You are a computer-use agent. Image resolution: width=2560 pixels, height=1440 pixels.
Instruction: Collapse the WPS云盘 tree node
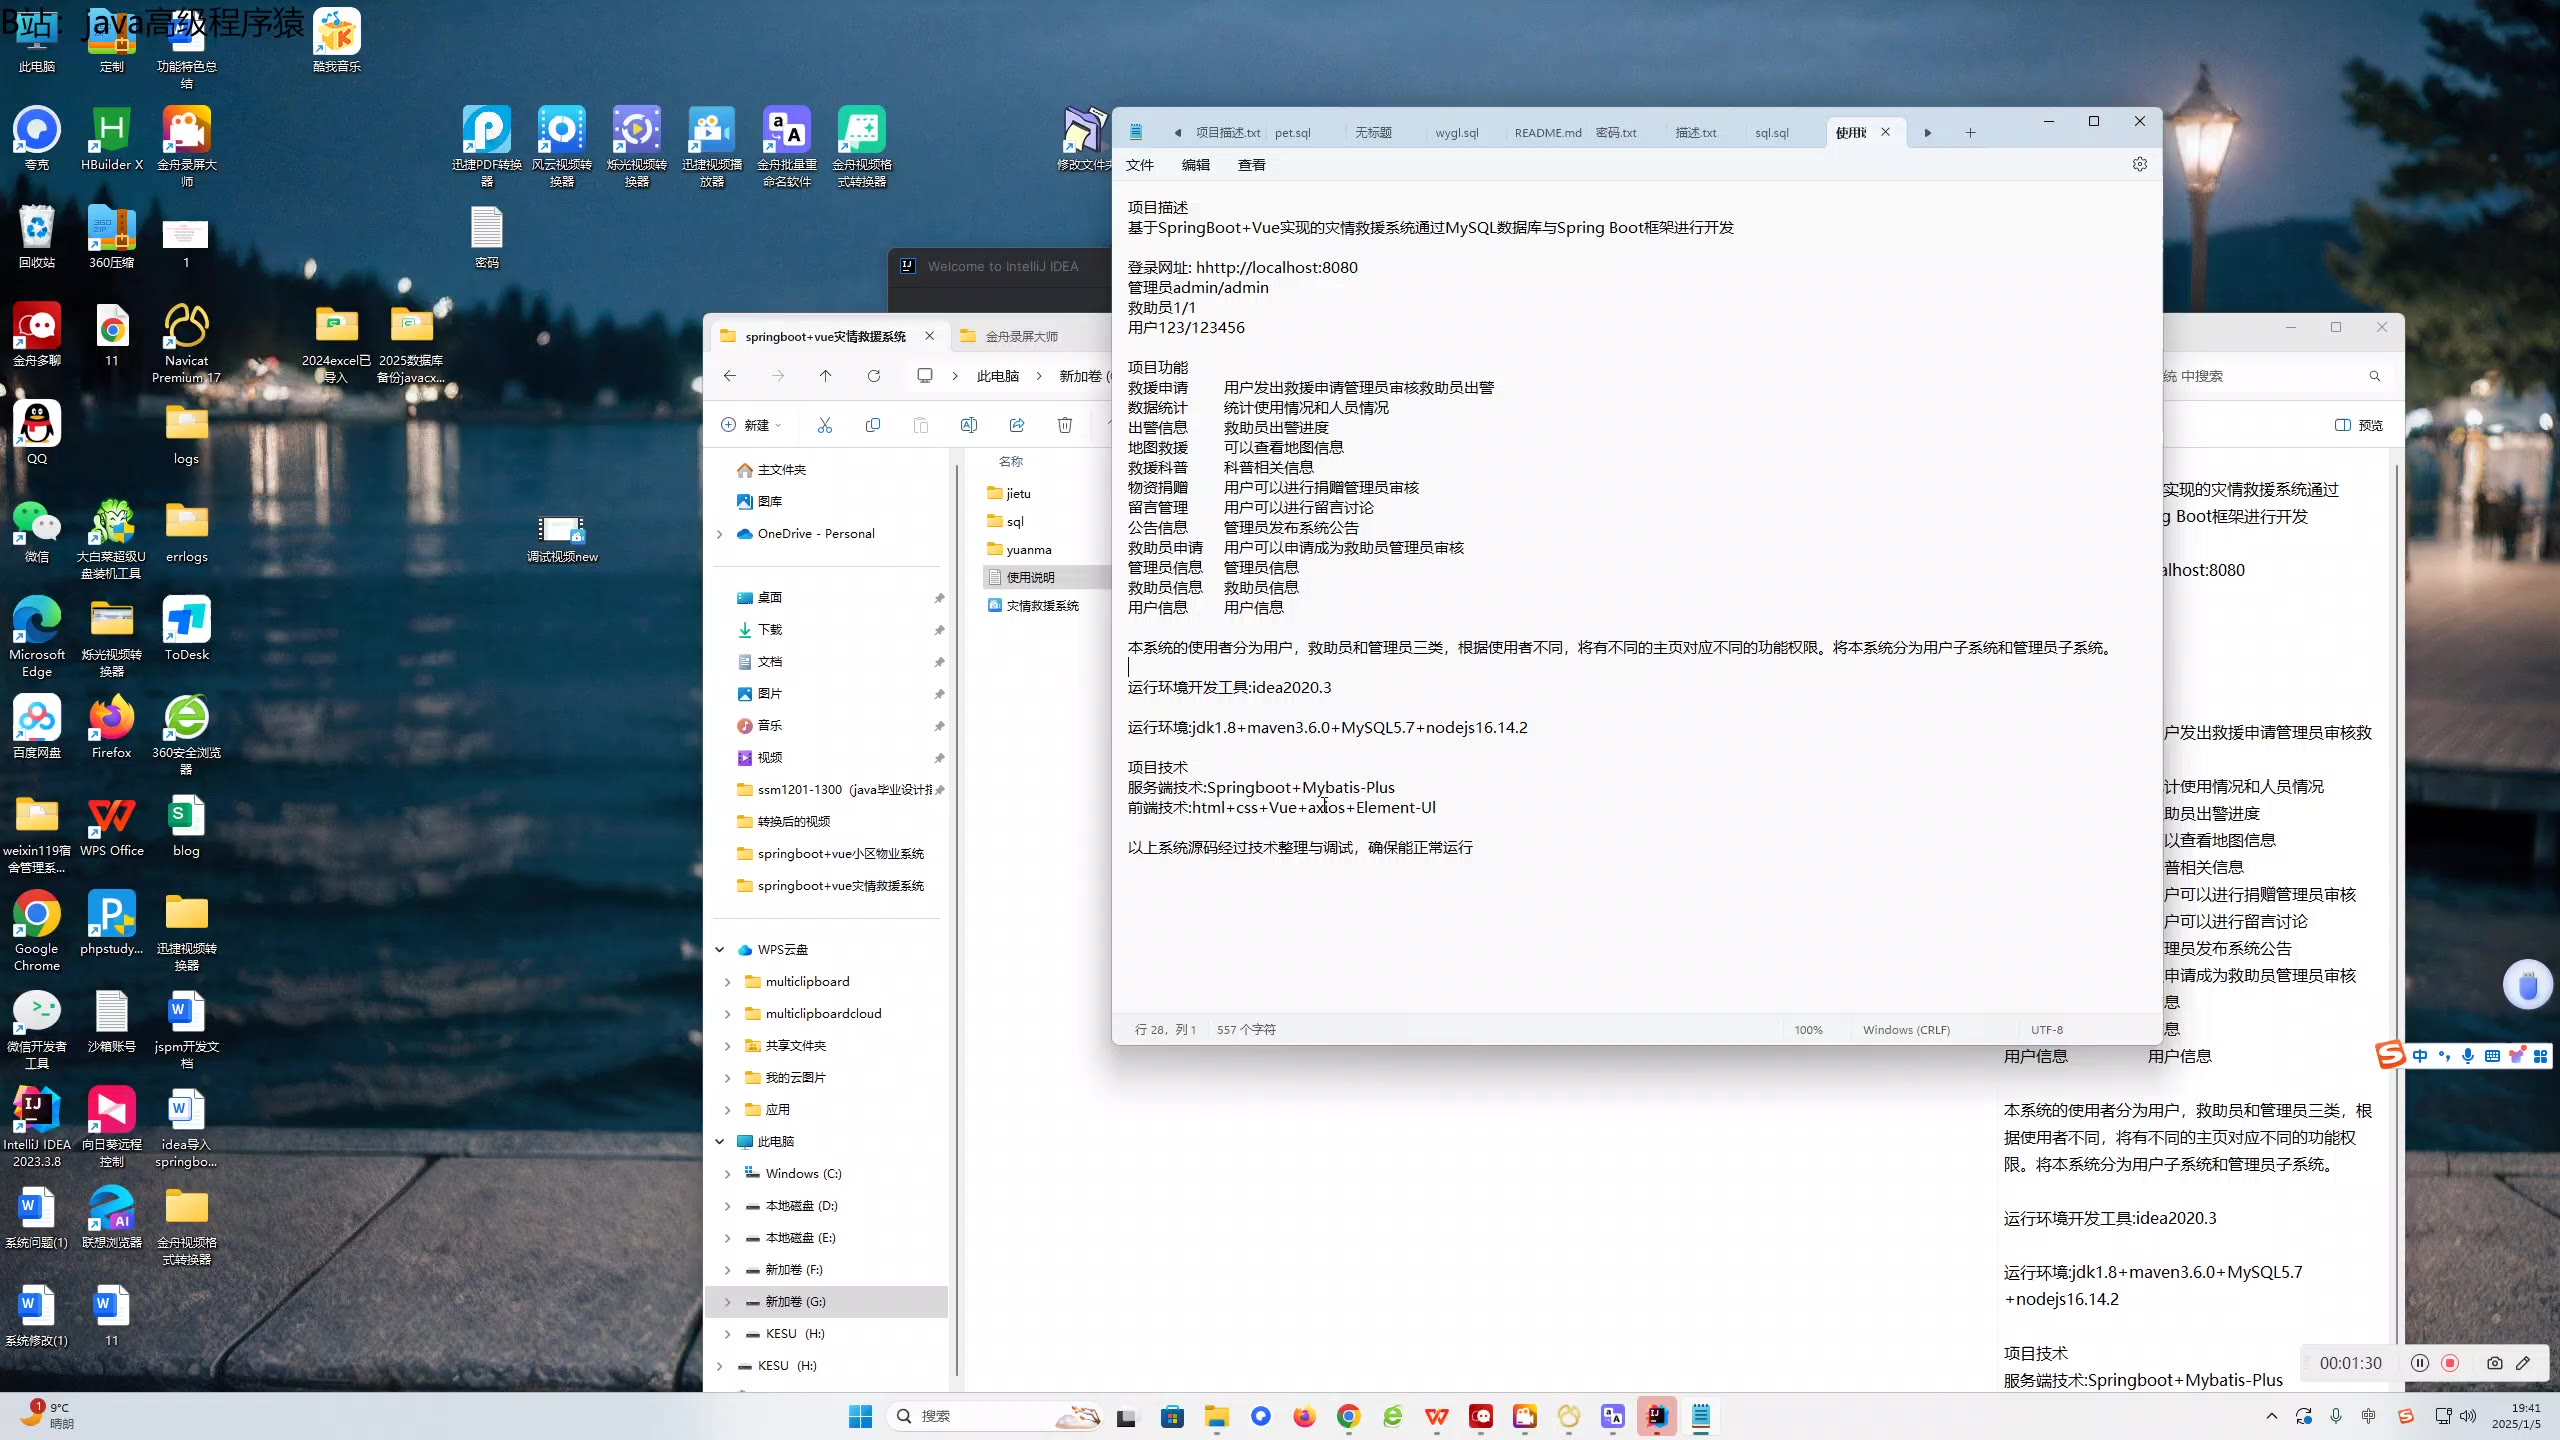click(x=720, y=950)
